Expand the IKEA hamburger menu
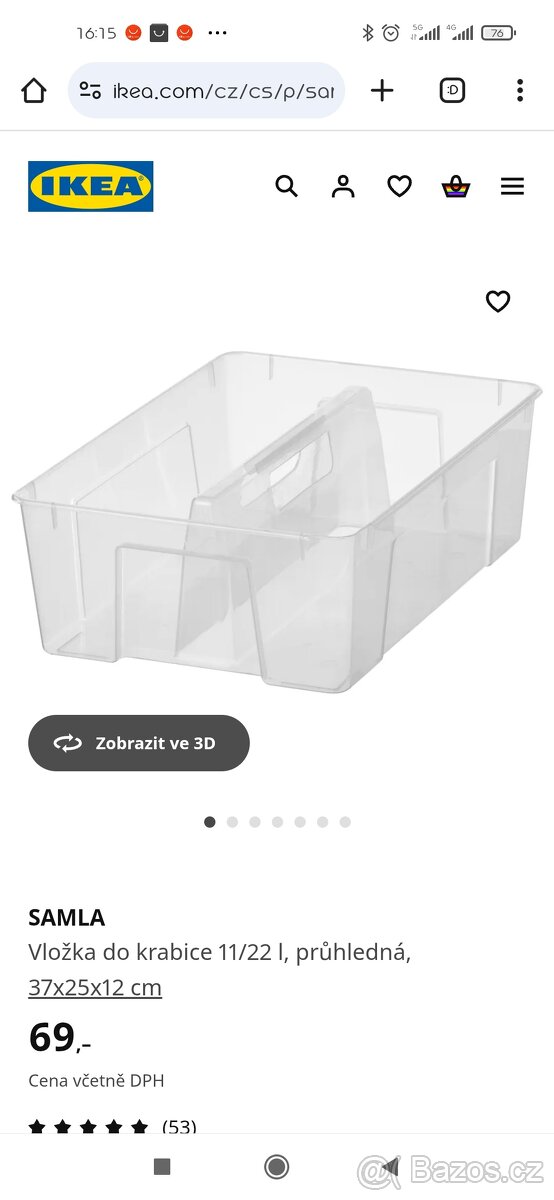Screen dimensions: 554x1200 (x=512, y=186)
